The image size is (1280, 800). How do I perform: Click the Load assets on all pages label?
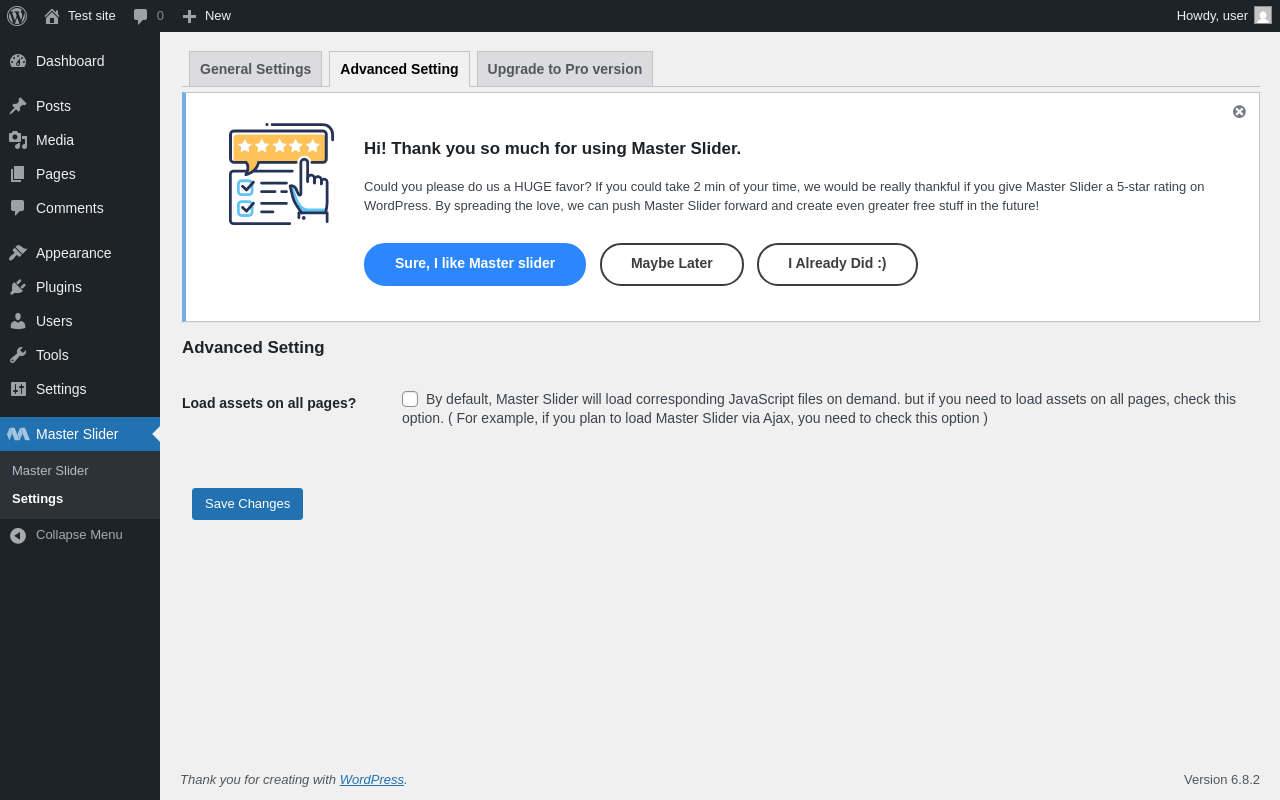coord(269,403)
